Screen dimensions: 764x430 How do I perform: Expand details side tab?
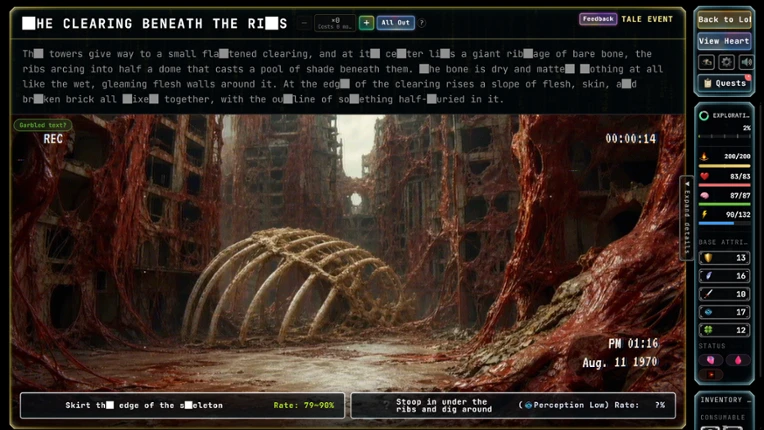pyautogui.click(x=687, y=218)
